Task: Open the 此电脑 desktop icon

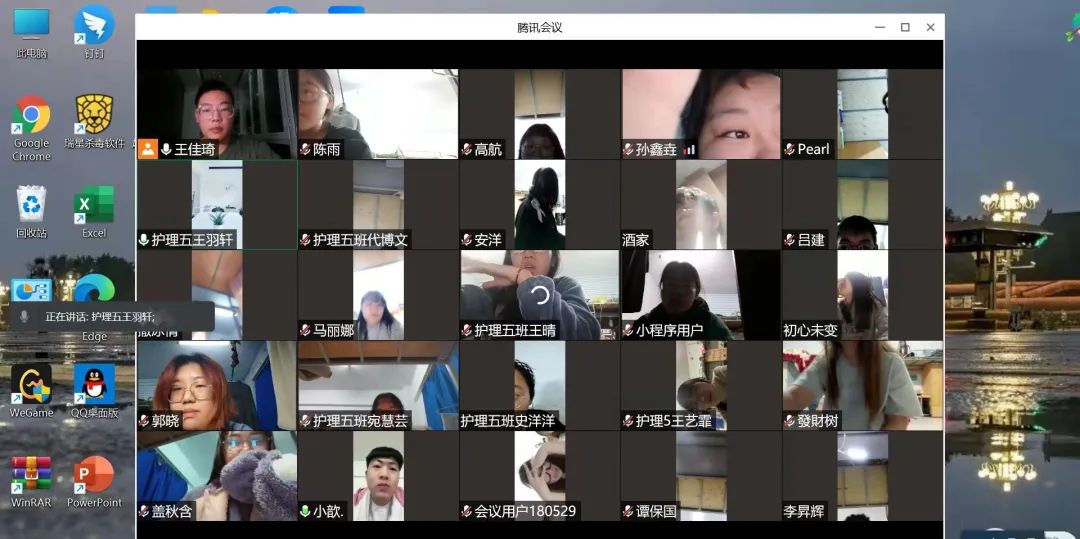Action: click(x=31, y=26)
